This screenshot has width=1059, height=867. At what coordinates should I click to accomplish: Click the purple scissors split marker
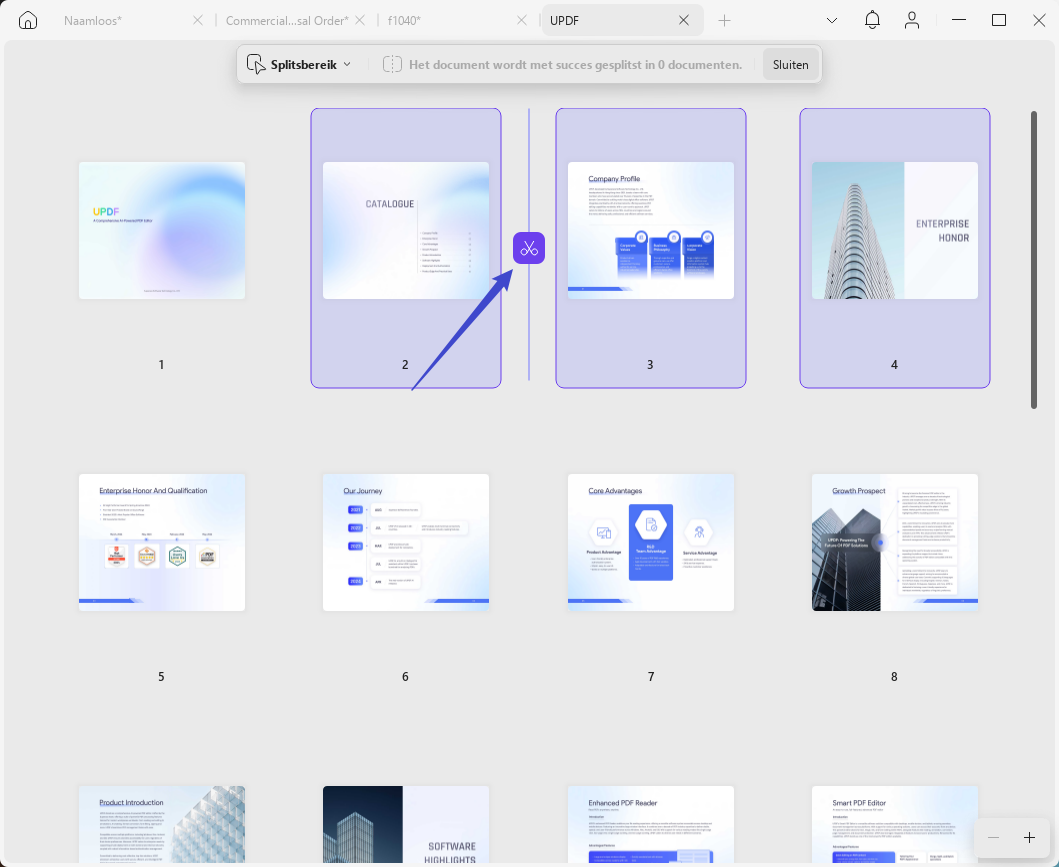pos(529,248)
